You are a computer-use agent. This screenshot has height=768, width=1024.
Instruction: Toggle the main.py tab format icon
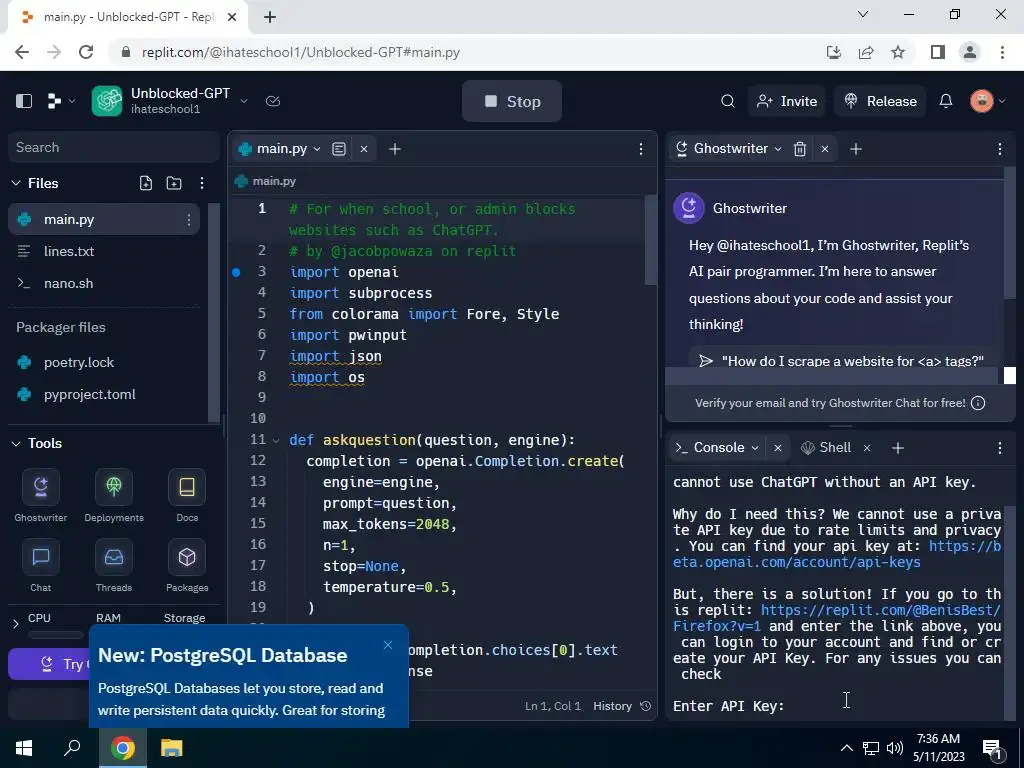click(338, 149)
